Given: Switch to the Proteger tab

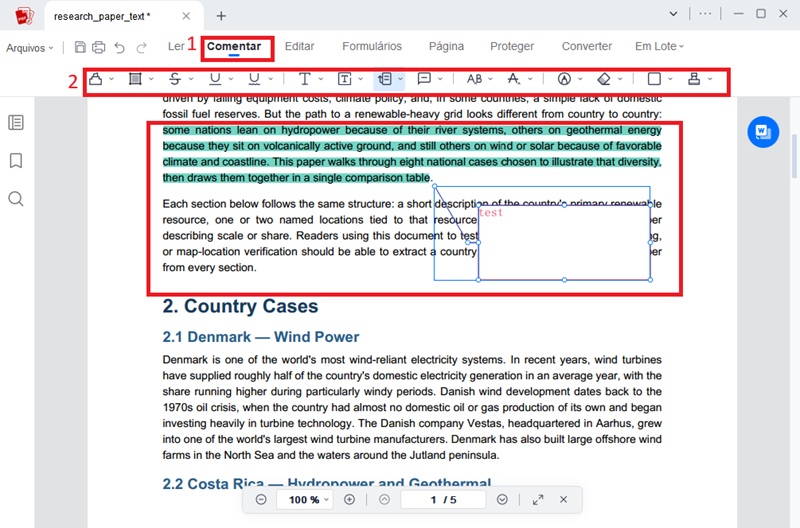Looking at the screenshot, I should click(x=512, y=46).
